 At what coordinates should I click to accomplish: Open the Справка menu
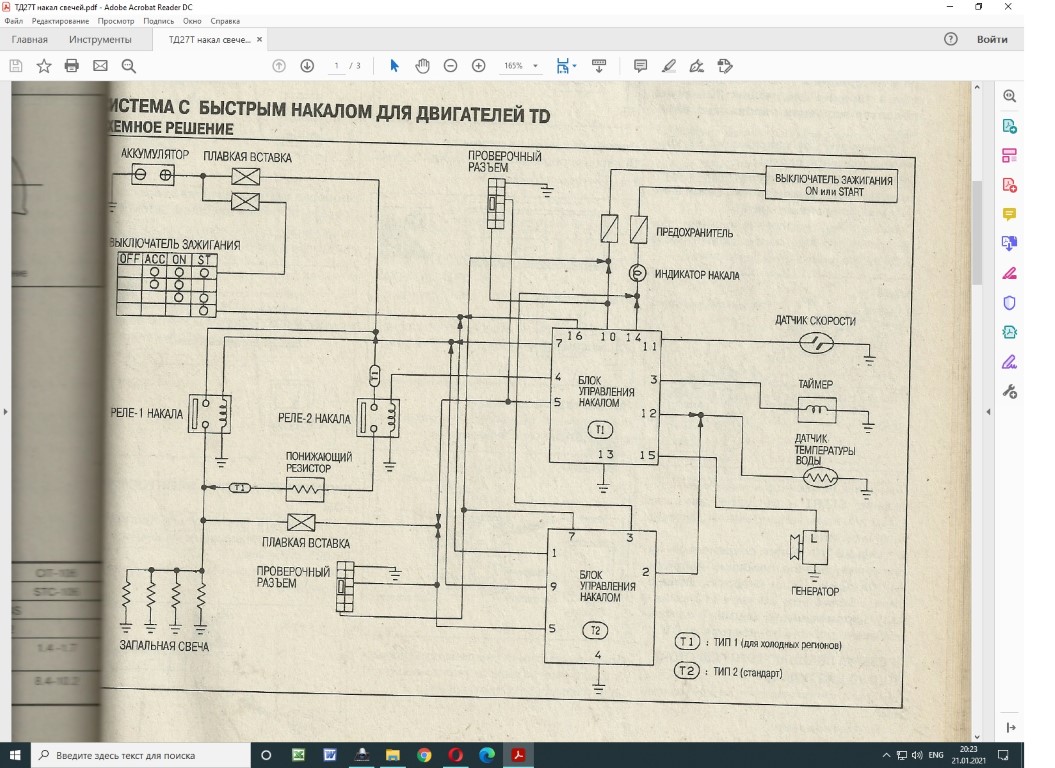pyautogui.click(x=225, y=21)
